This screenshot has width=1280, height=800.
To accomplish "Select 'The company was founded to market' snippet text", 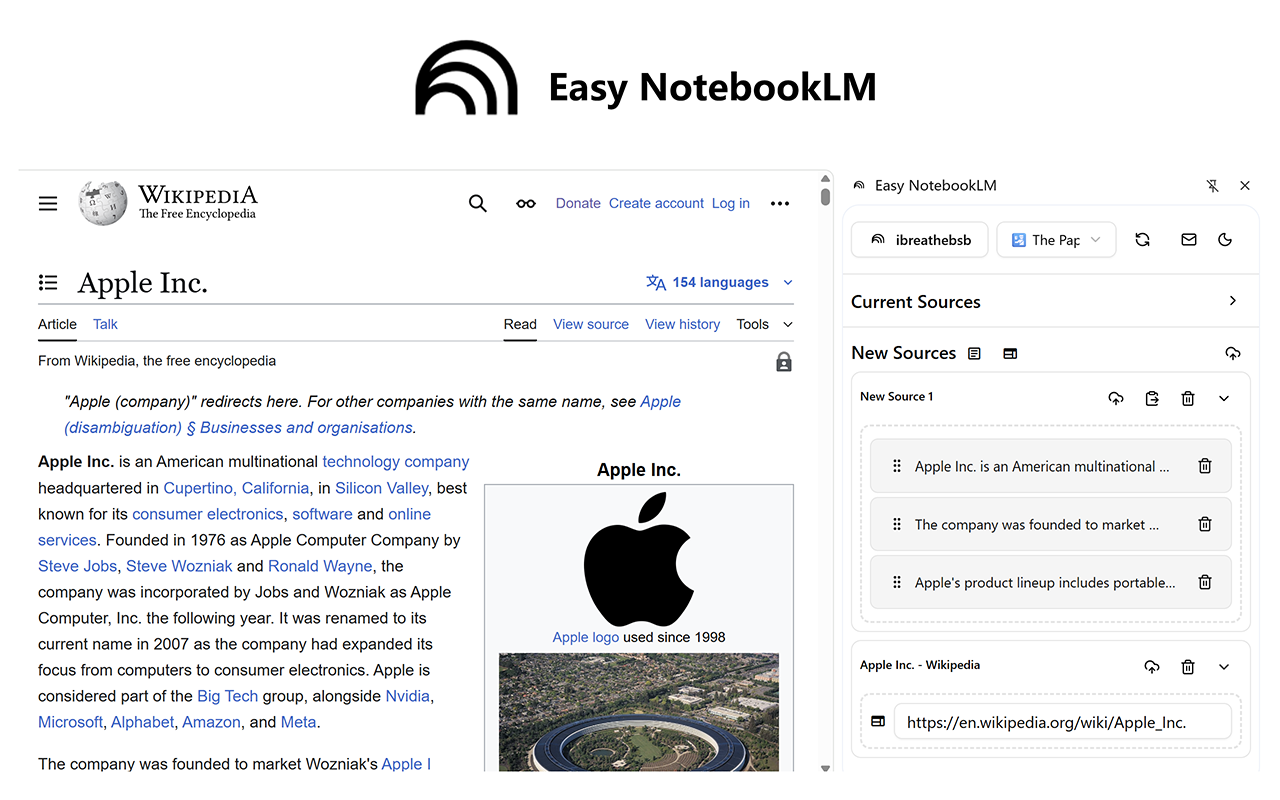I will click(1037, 524).
